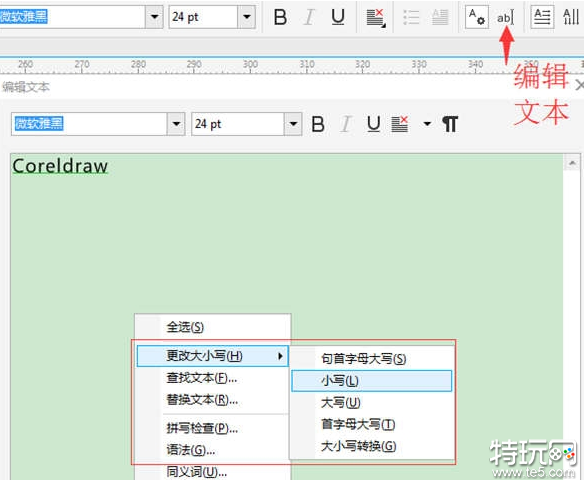Choose 同义词(U)... menu entry

[212, 472]
